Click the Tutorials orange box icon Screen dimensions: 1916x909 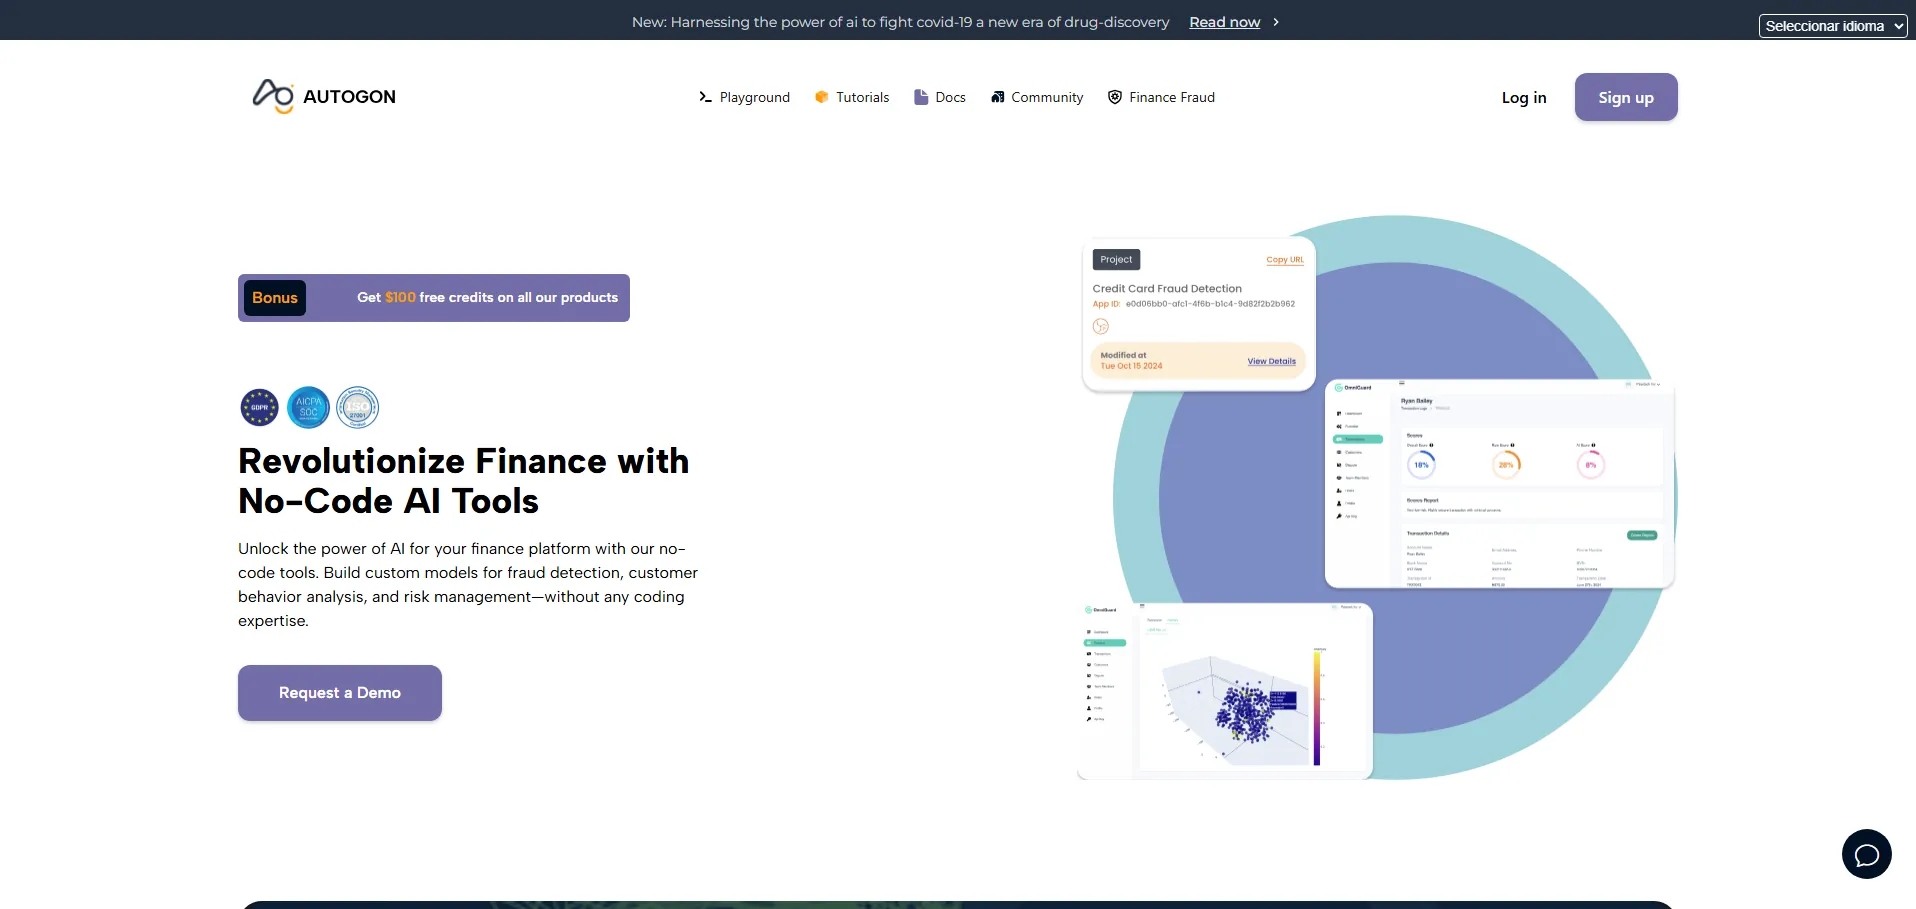(821, 97)
